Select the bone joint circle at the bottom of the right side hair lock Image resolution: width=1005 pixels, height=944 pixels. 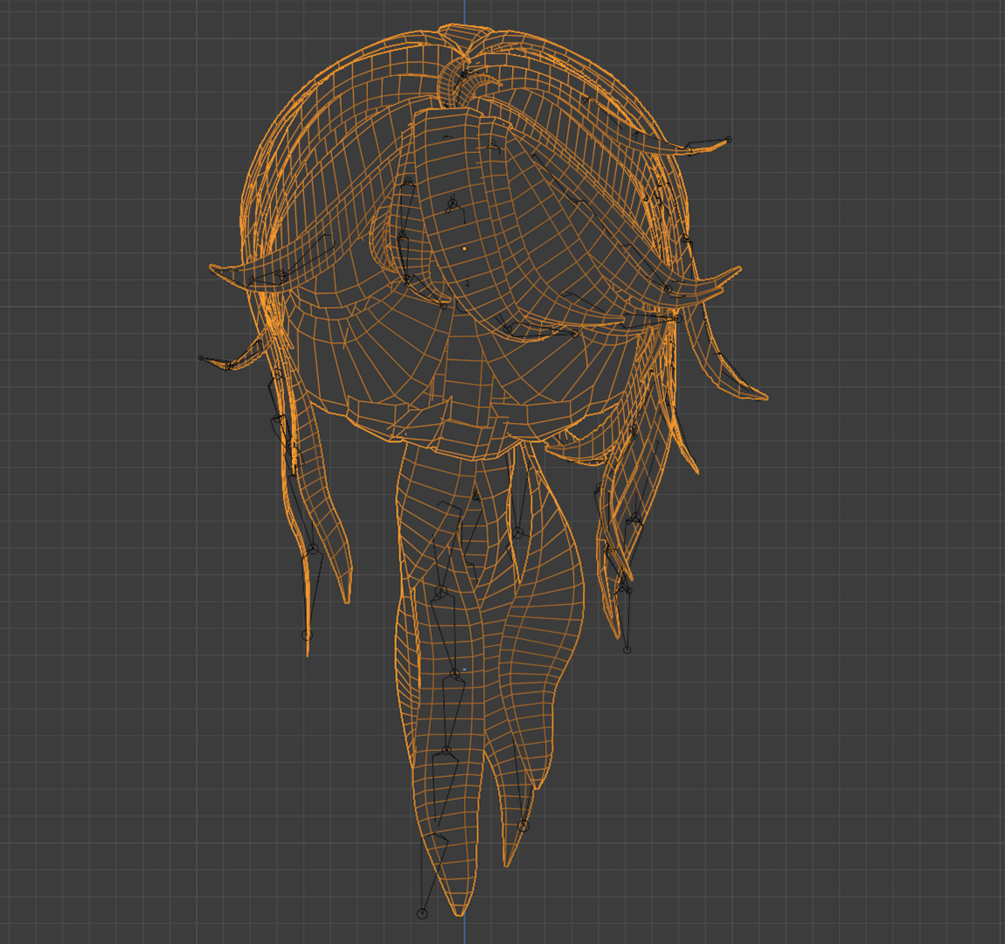point(627,650)
